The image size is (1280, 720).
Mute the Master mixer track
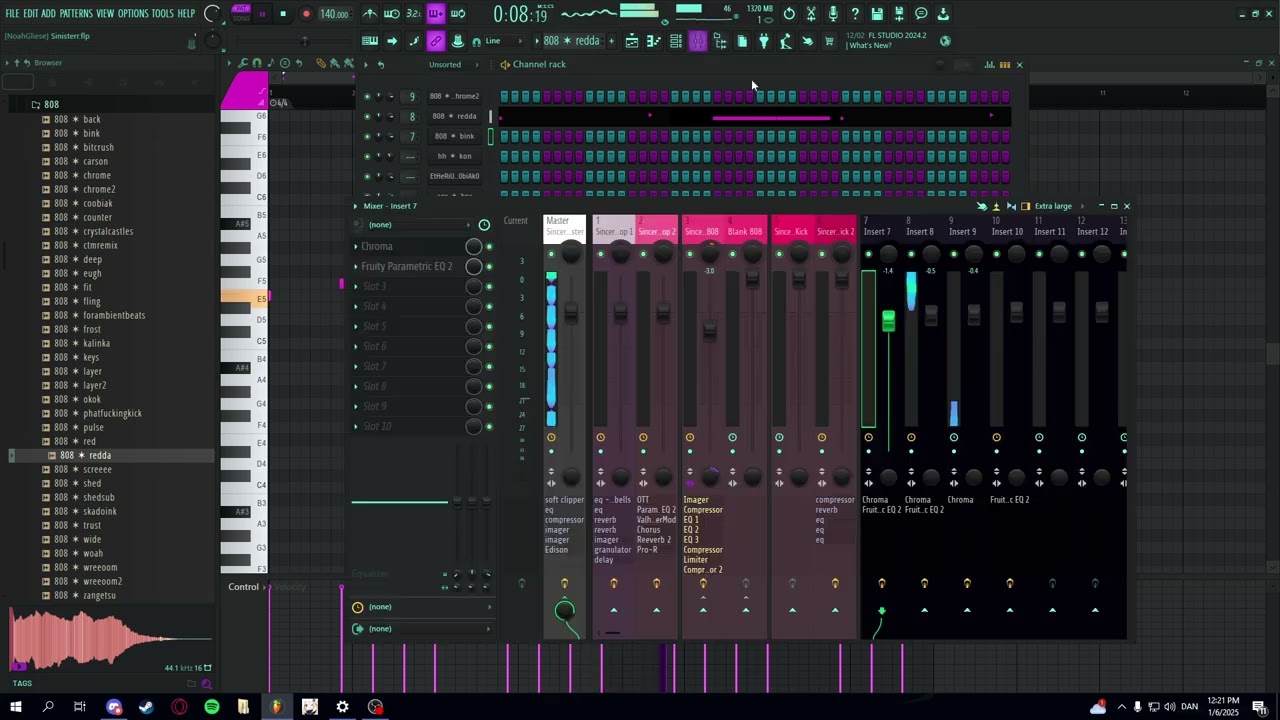[x=551, y=254]
